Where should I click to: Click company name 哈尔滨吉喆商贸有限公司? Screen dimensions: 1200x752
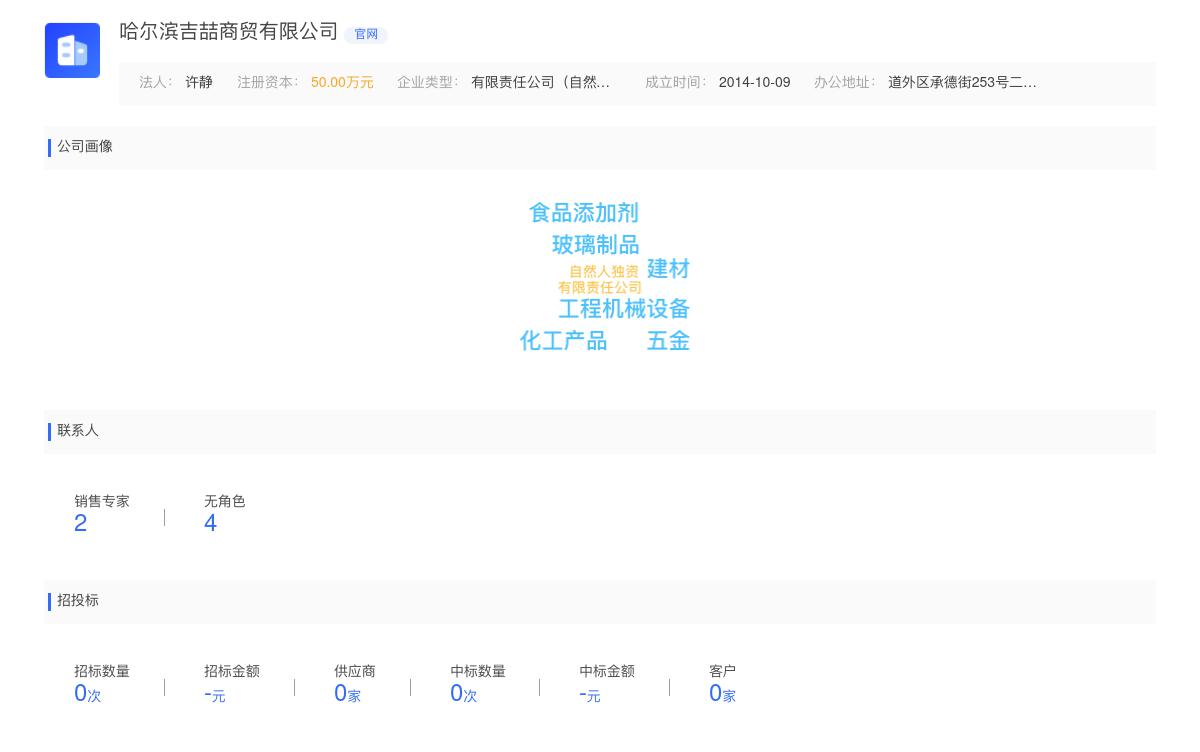(229, 32)
